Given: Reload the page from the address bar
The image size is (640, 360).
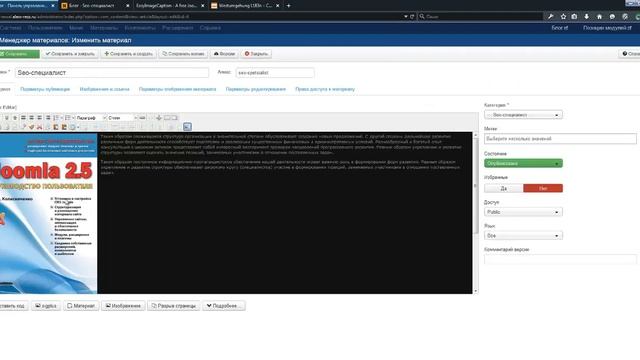Looking at the screenshot, I should tap(412, 17).
